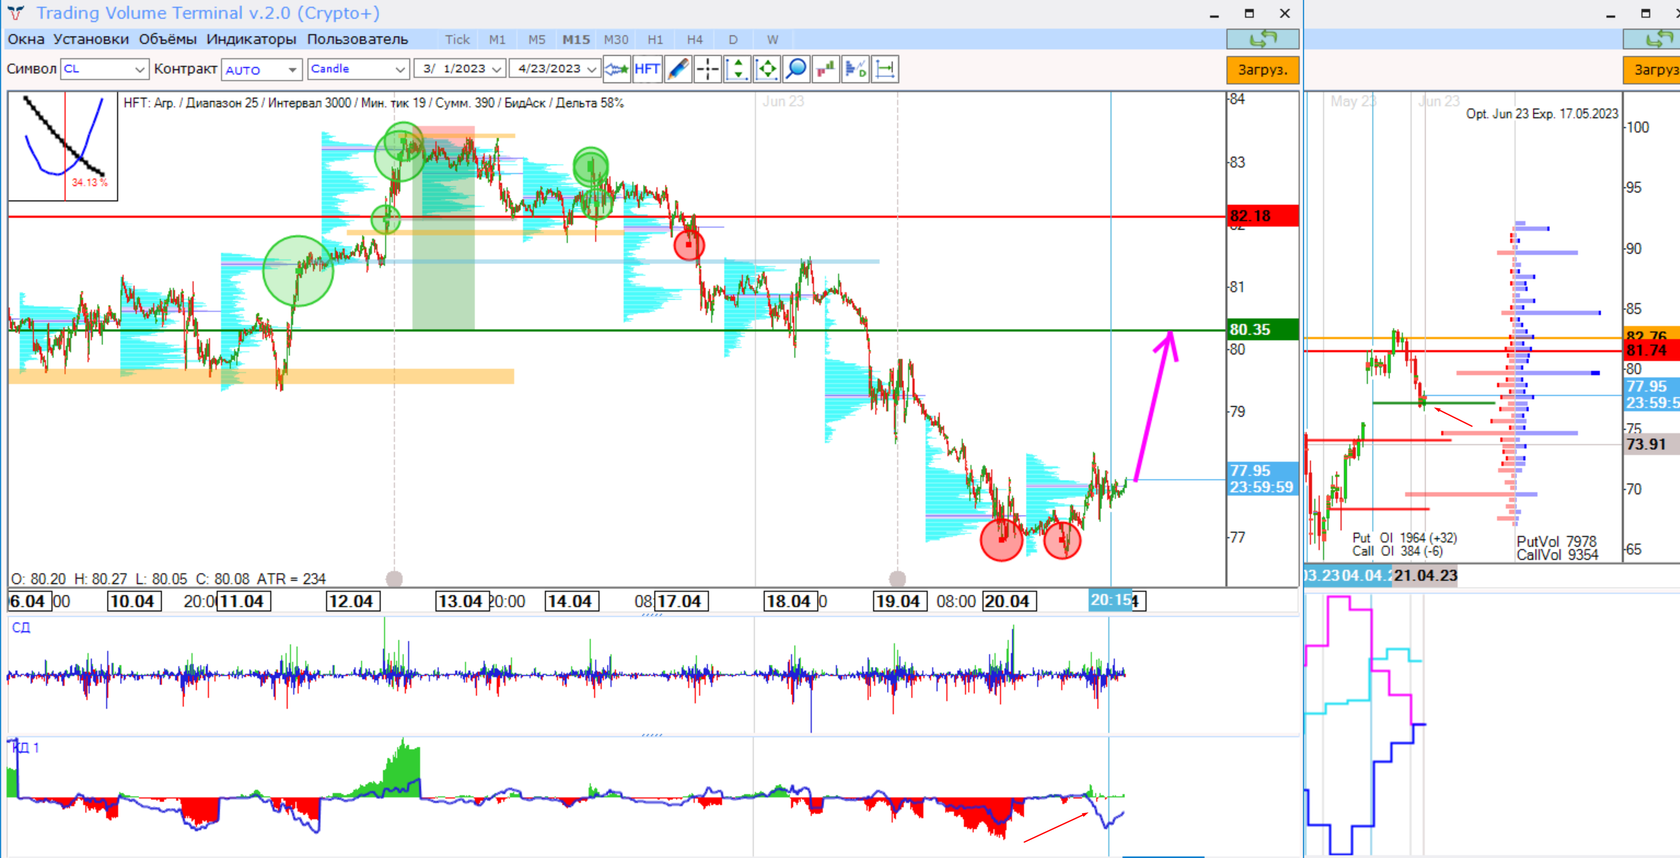
Task: Click the blue 77.95 current price label
Action: click(1262, 479)
